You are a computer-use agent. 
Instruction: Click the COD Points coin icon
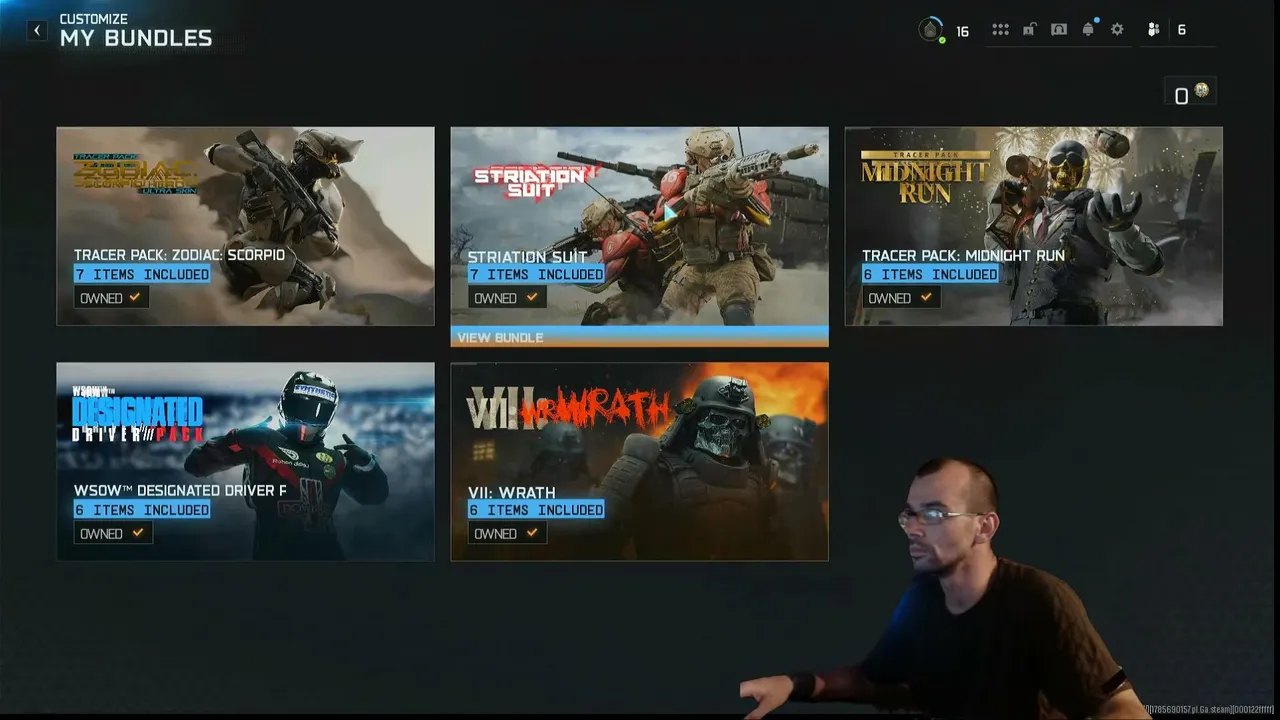(1202, 91)
